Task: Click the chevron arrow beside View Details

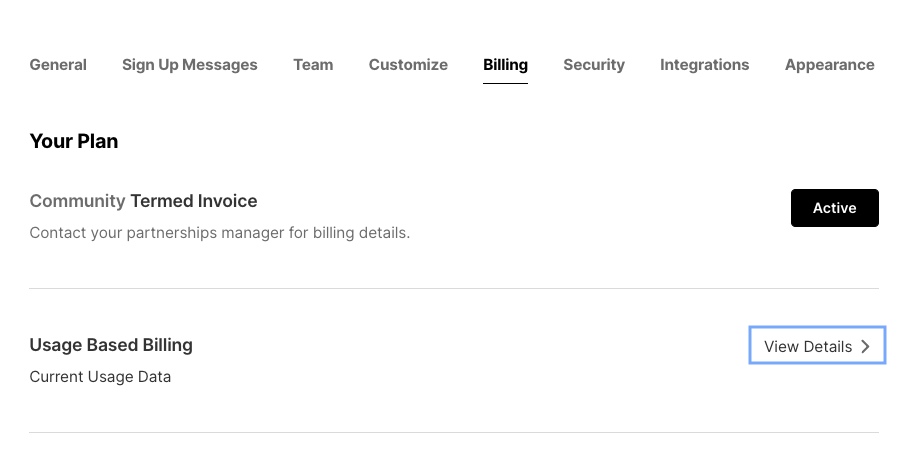Action: point(865,346)
